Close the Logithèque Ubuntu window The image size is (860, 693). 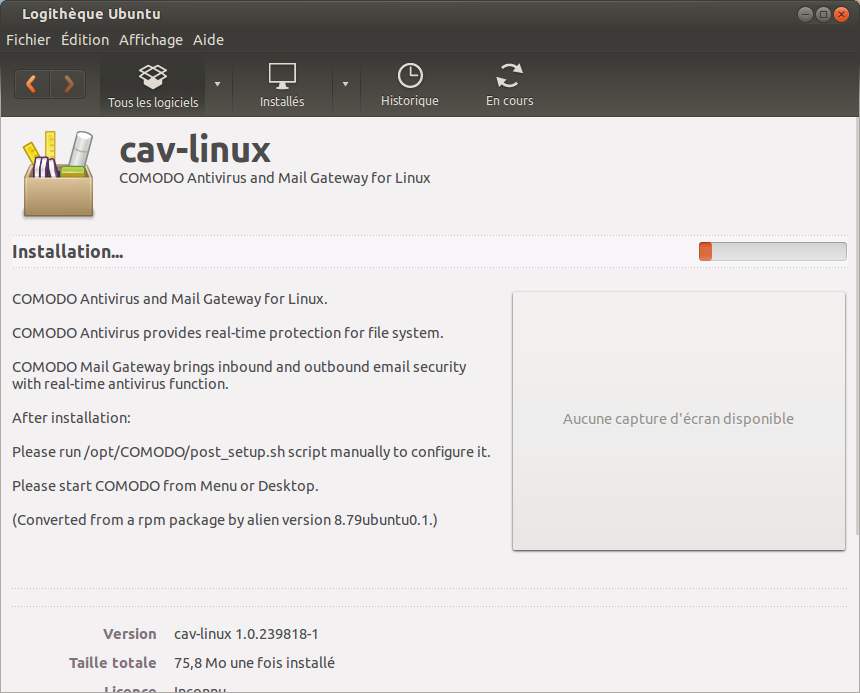coord(841,15)
